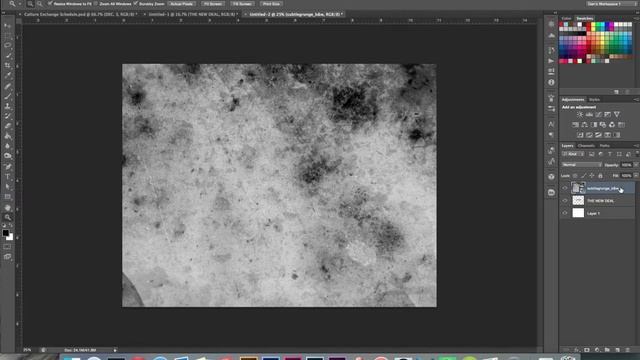
Task: Add an Exposure adjustment
Action: point(607,115)
